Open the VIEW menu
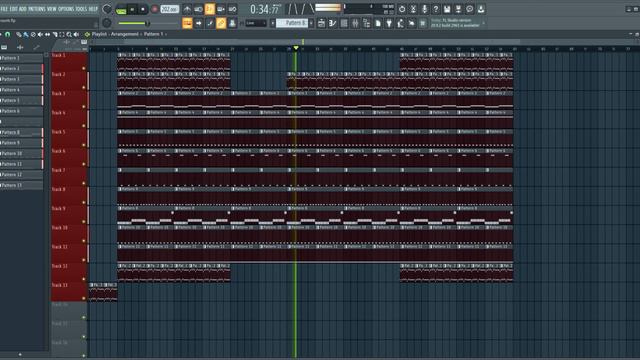Image resolution: width=640 pixels, height=360 pixels. [x=51, y=9]
